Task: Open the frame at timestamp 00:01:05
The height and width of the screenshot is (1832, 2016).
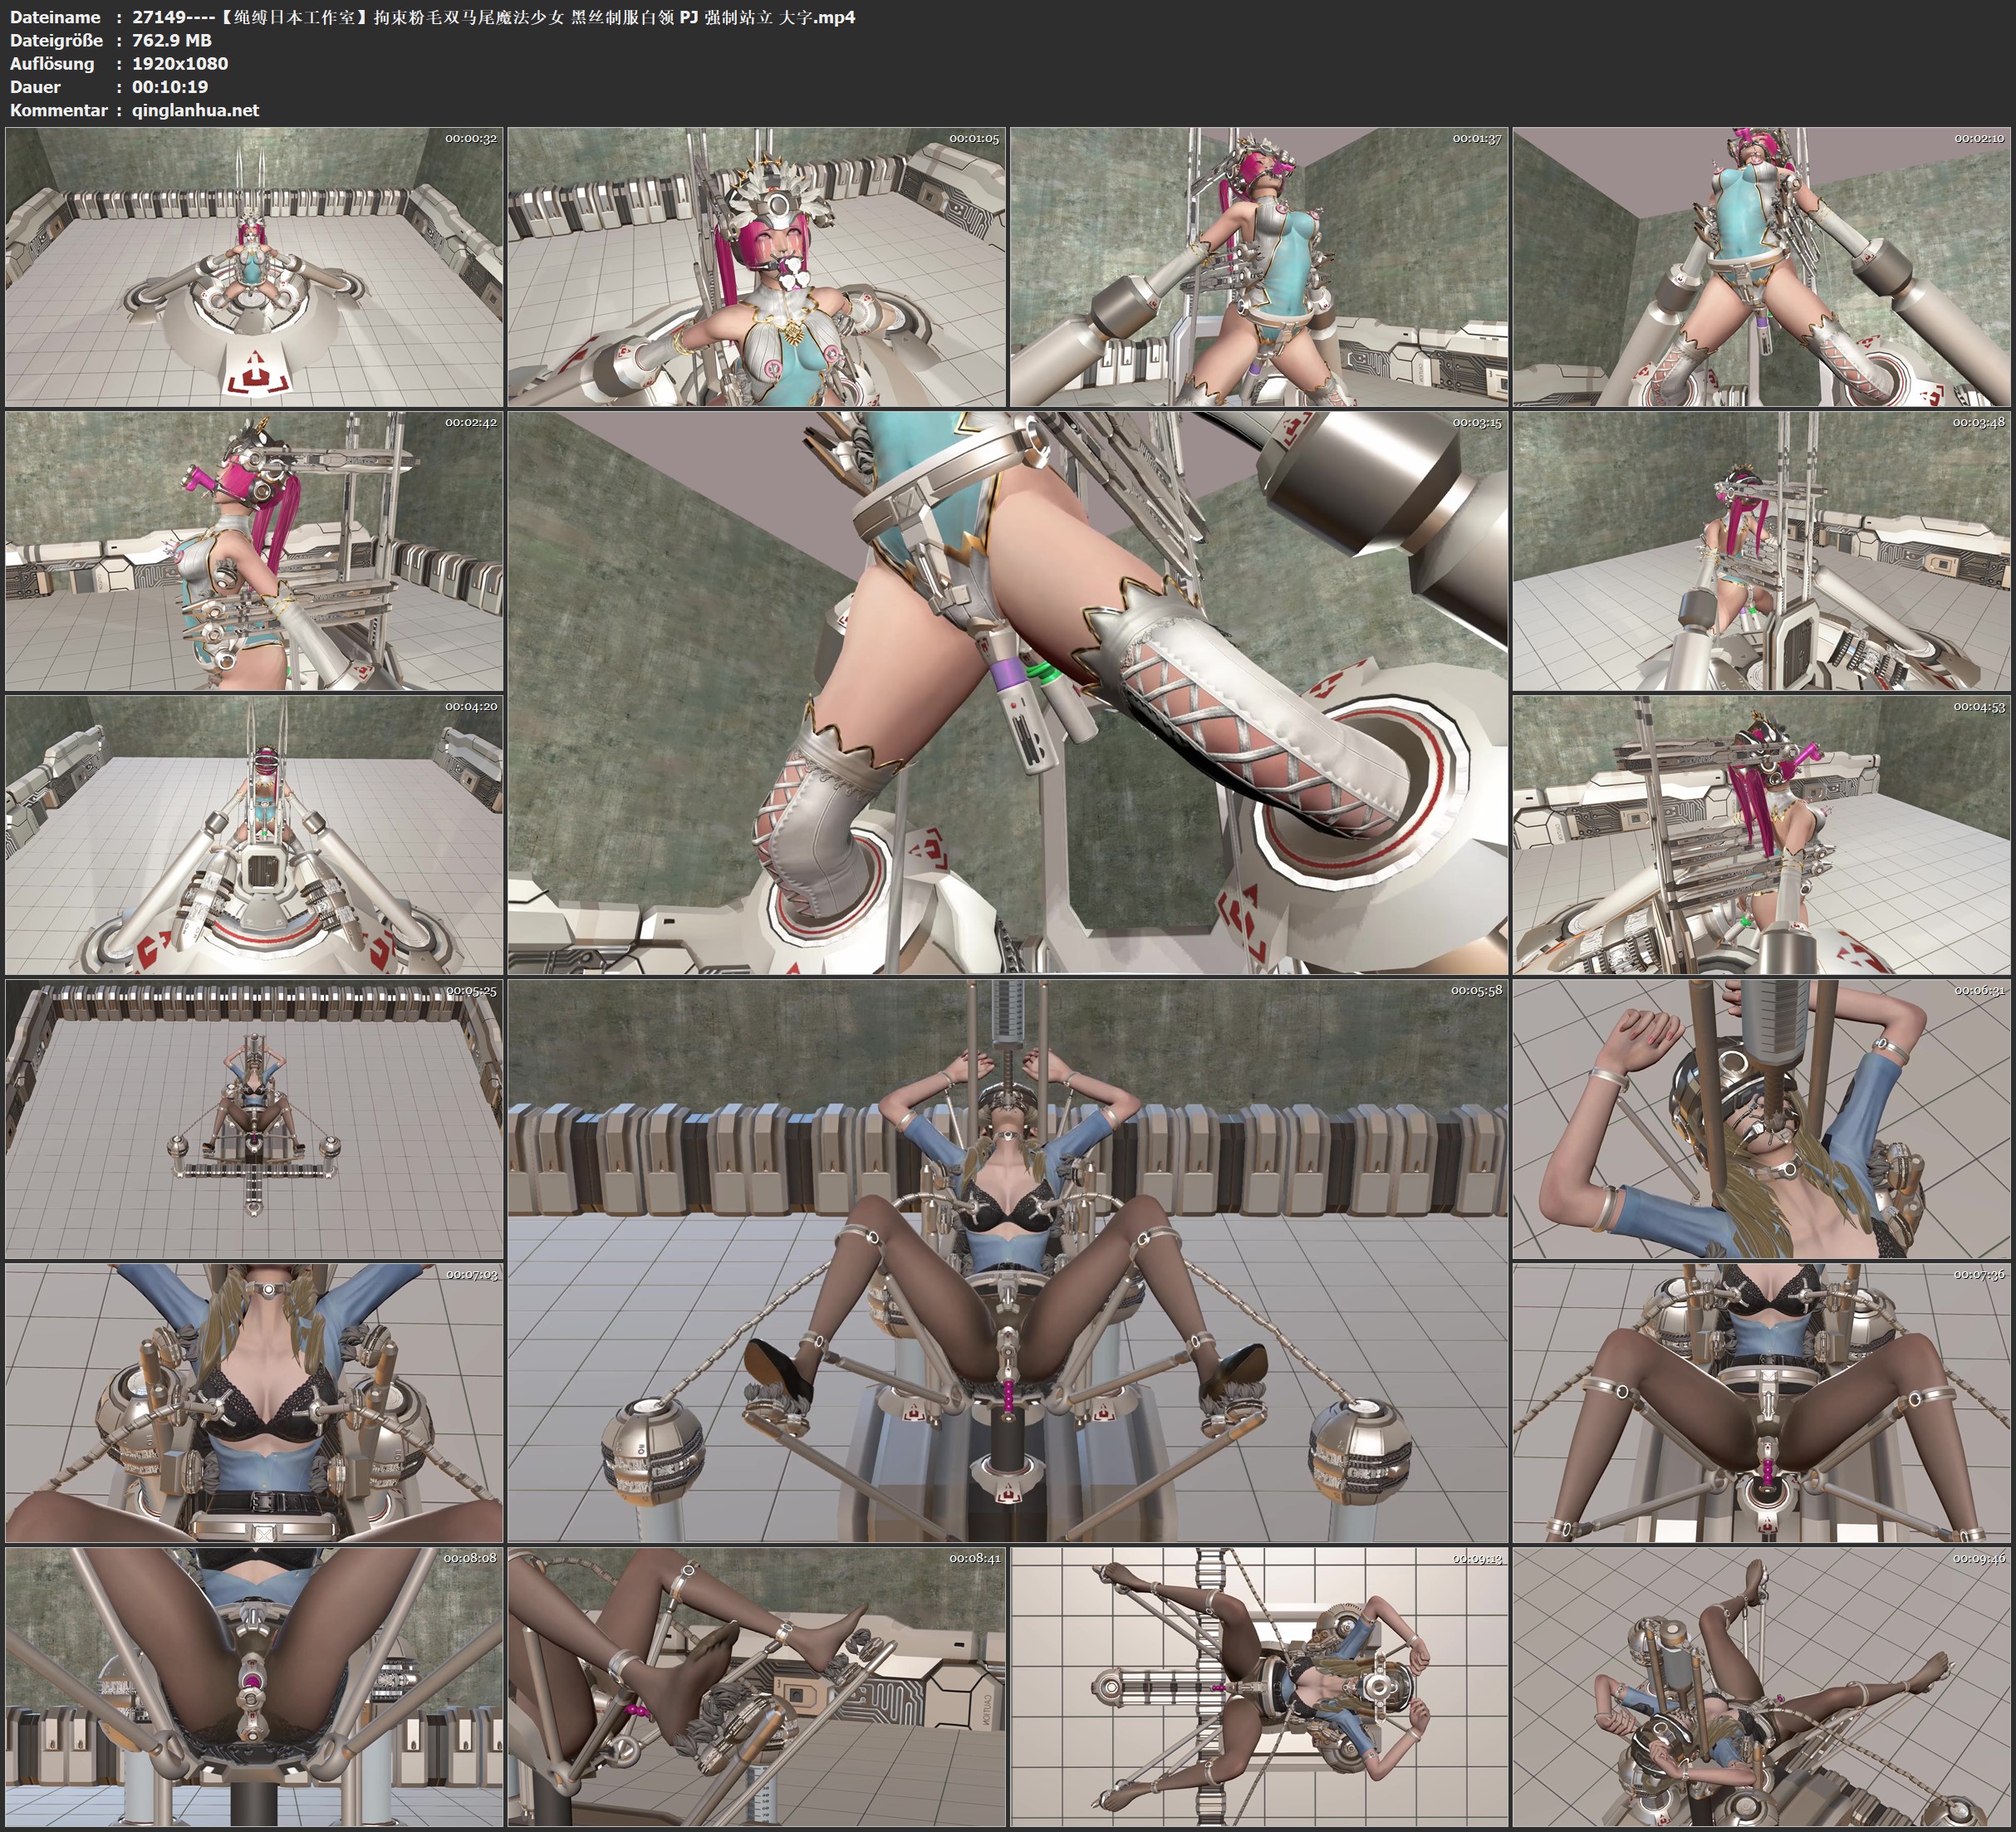Action: coord(756,266)
